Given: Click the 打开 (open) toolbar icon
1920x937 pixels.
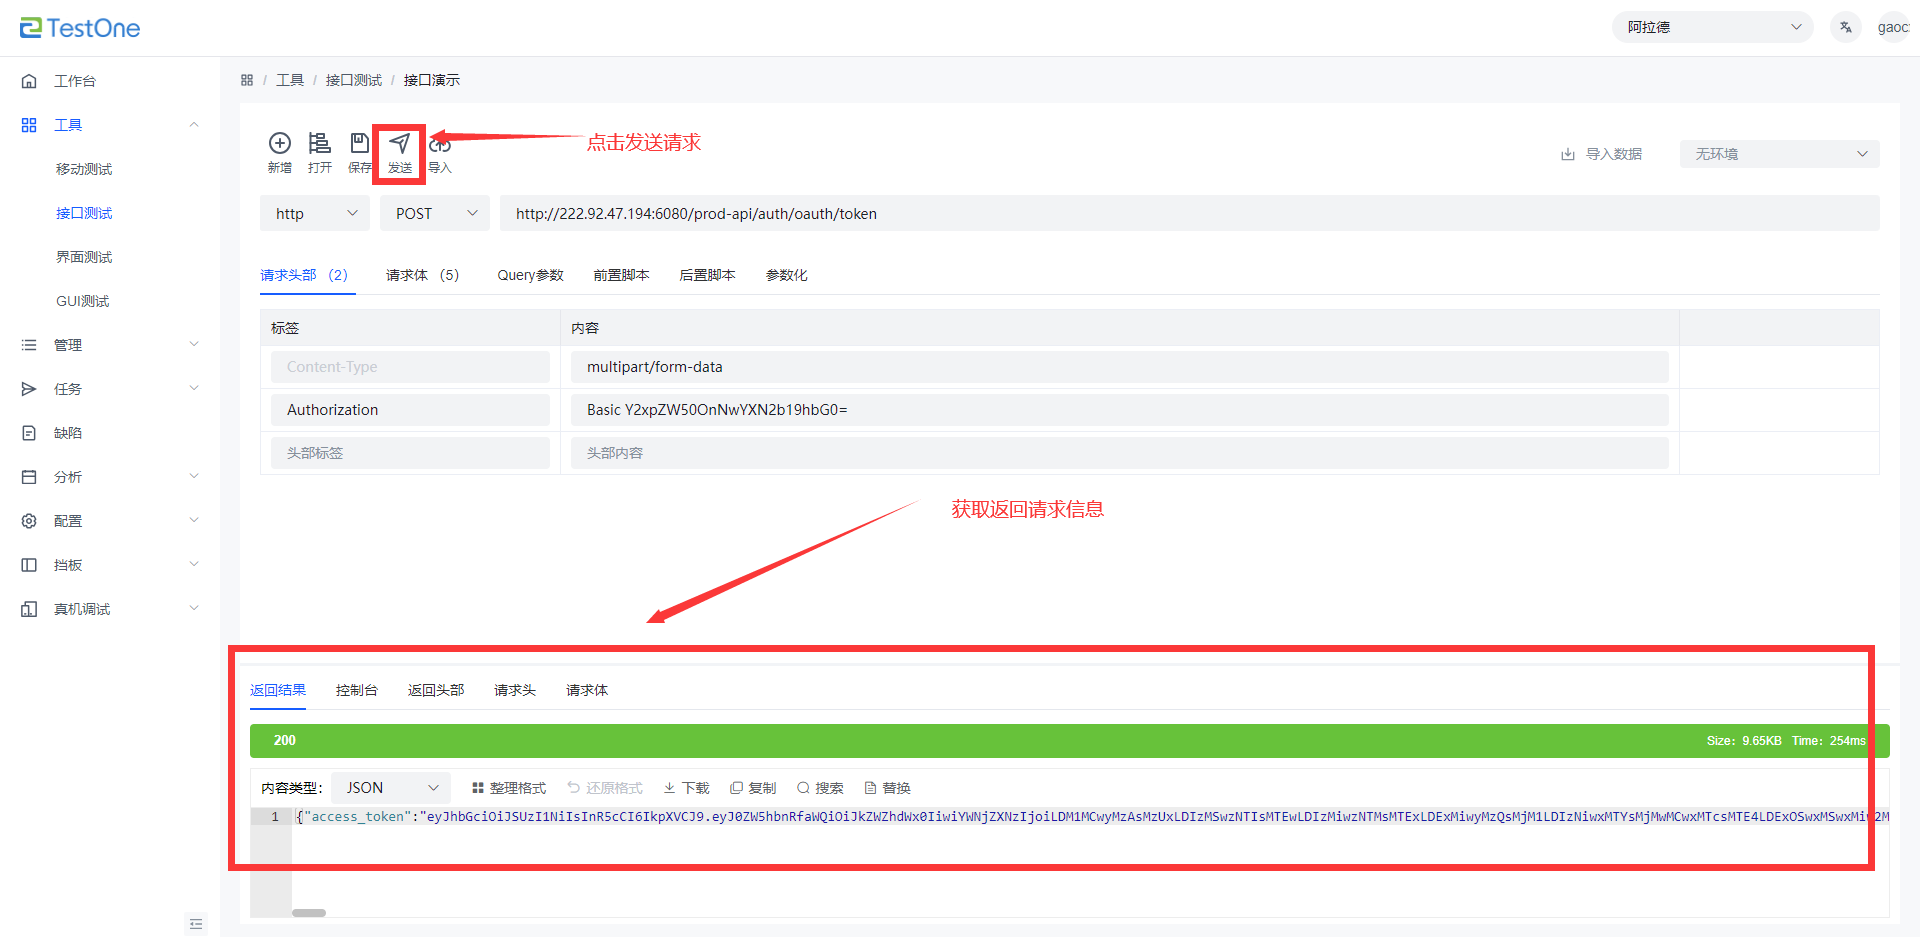Looking at the screenshot, I should click(x=319, y=144).
